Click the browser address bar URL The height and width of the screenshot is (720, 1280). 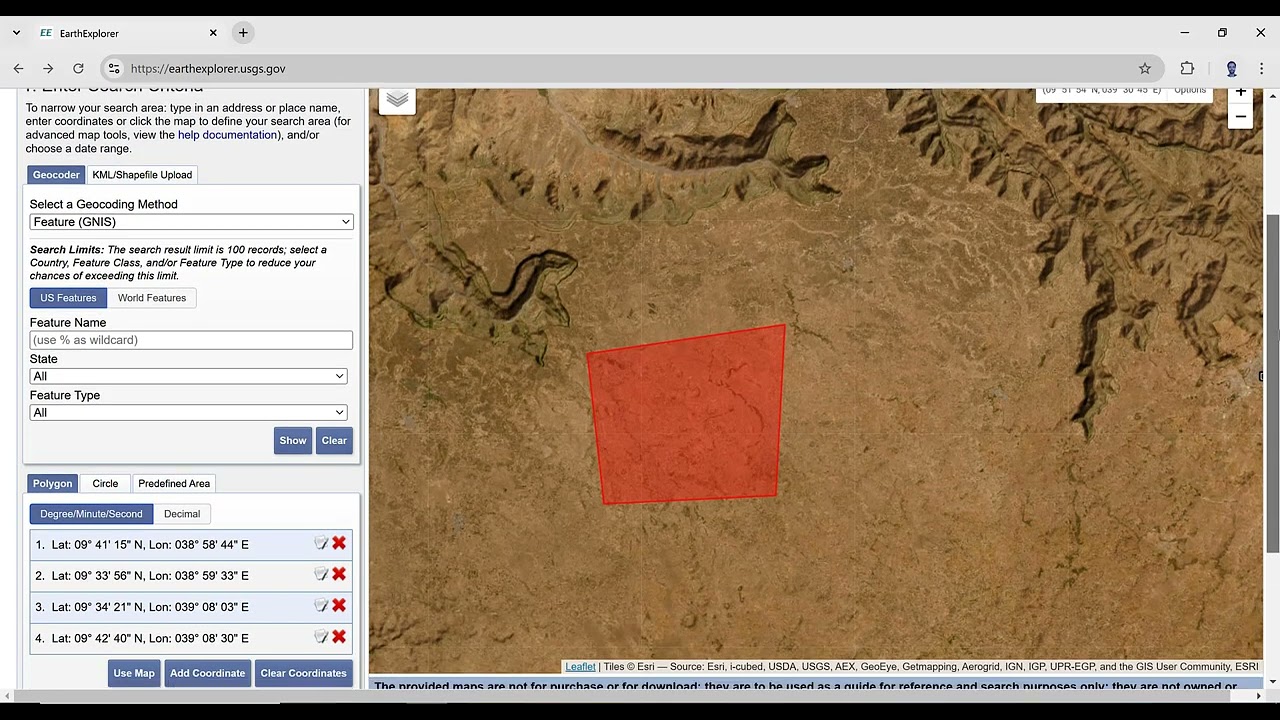click(208, 68)
